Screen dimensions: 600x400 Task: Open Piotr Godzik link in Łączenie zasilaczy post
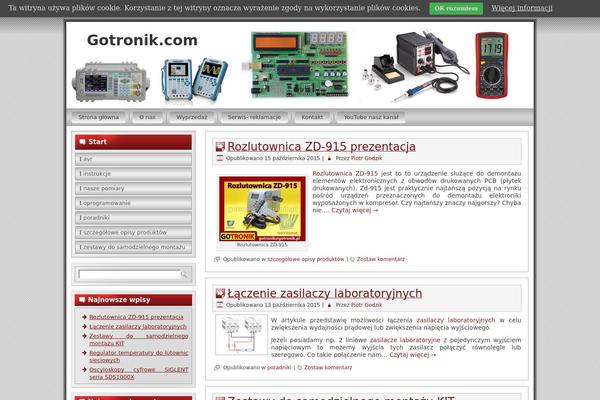(367, 305)
